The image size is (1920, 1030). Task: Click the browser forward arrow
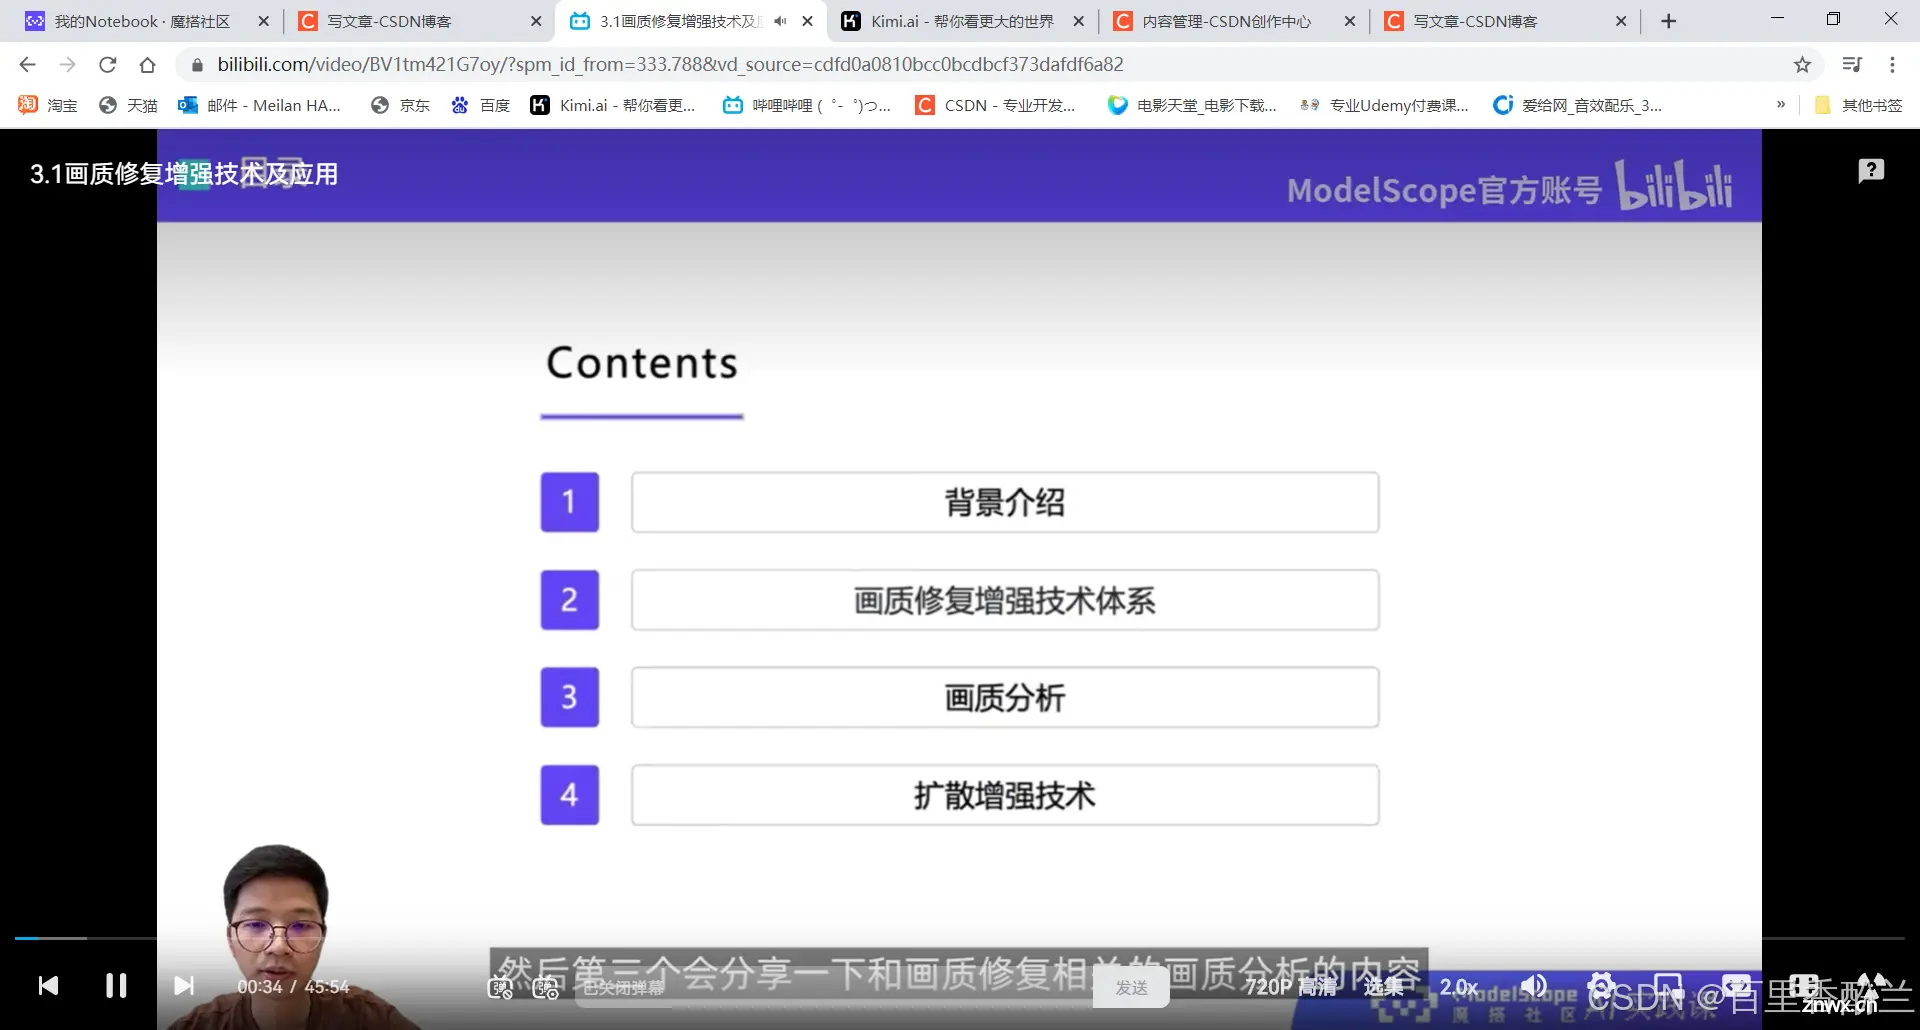pos(67,65)
